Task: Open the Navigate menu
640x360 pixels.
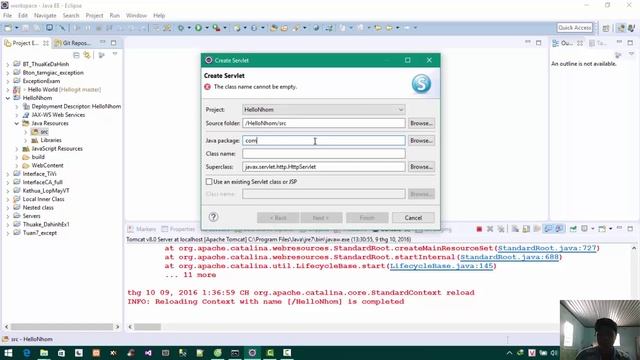Action: click(x=45, y=16)
